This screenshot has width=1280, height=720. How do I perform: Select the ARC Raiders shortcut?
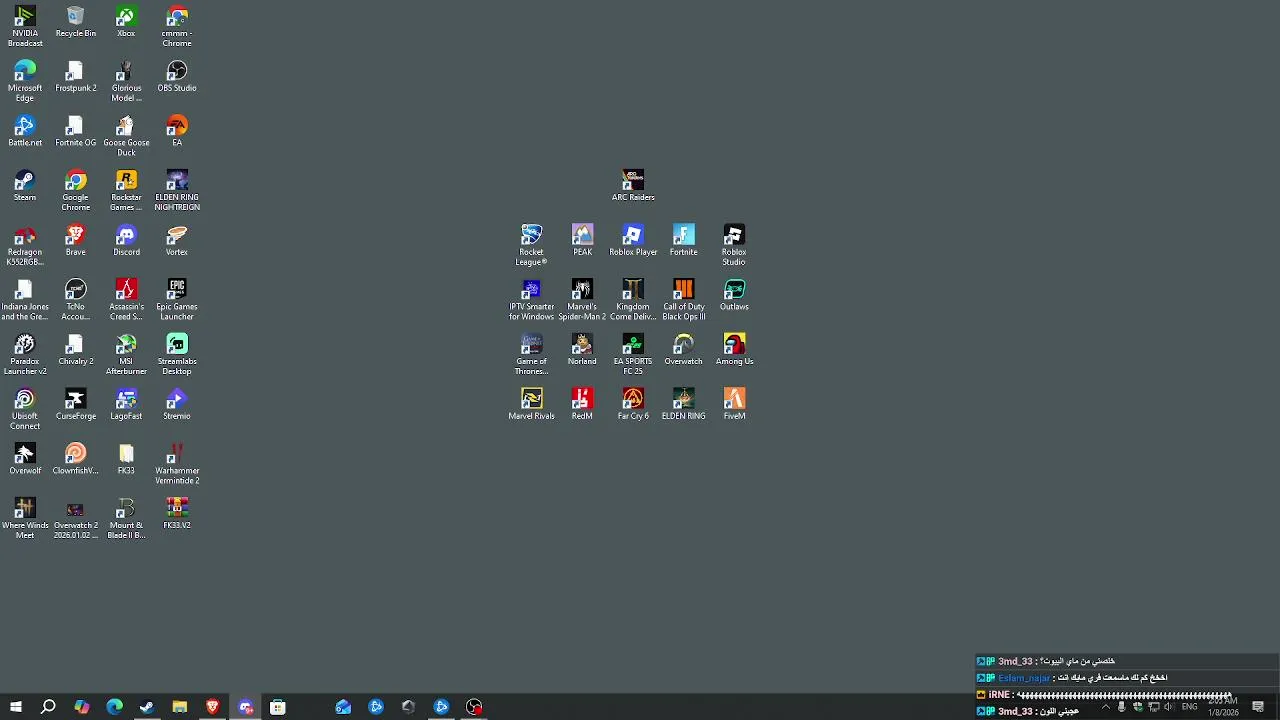tap(633, 186)
